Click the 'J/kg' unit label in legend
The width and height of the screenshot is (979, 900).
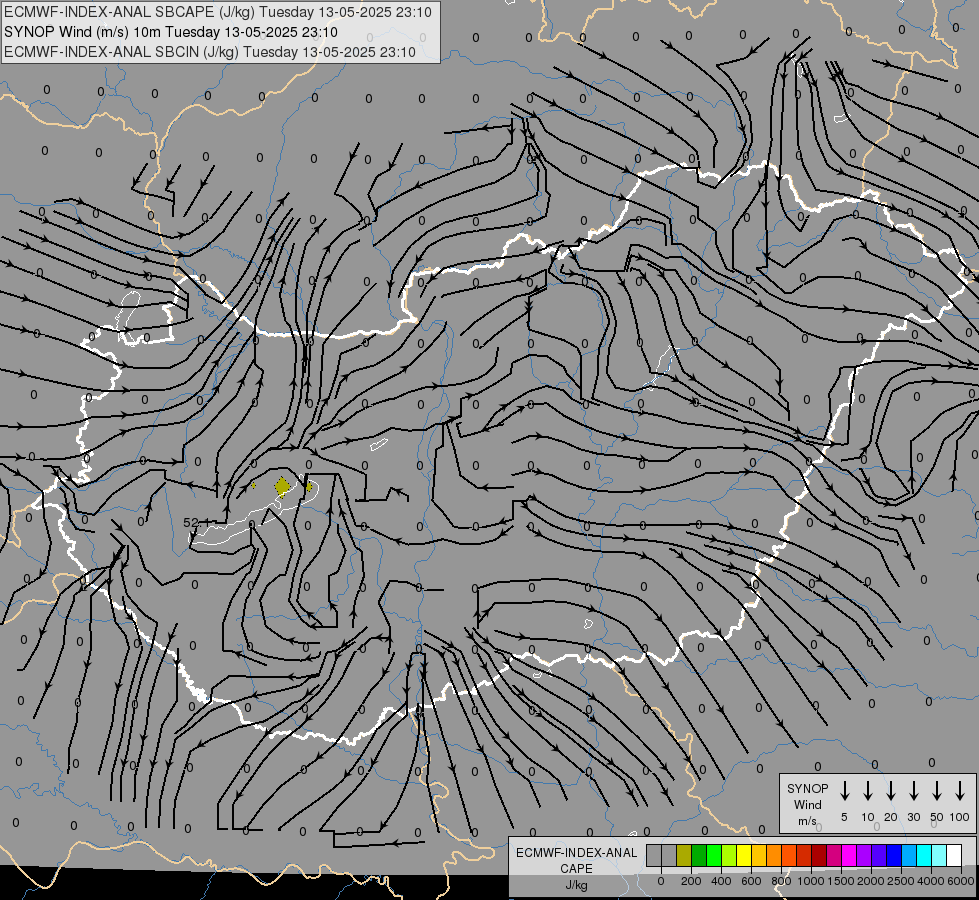(x=576, y=885)
